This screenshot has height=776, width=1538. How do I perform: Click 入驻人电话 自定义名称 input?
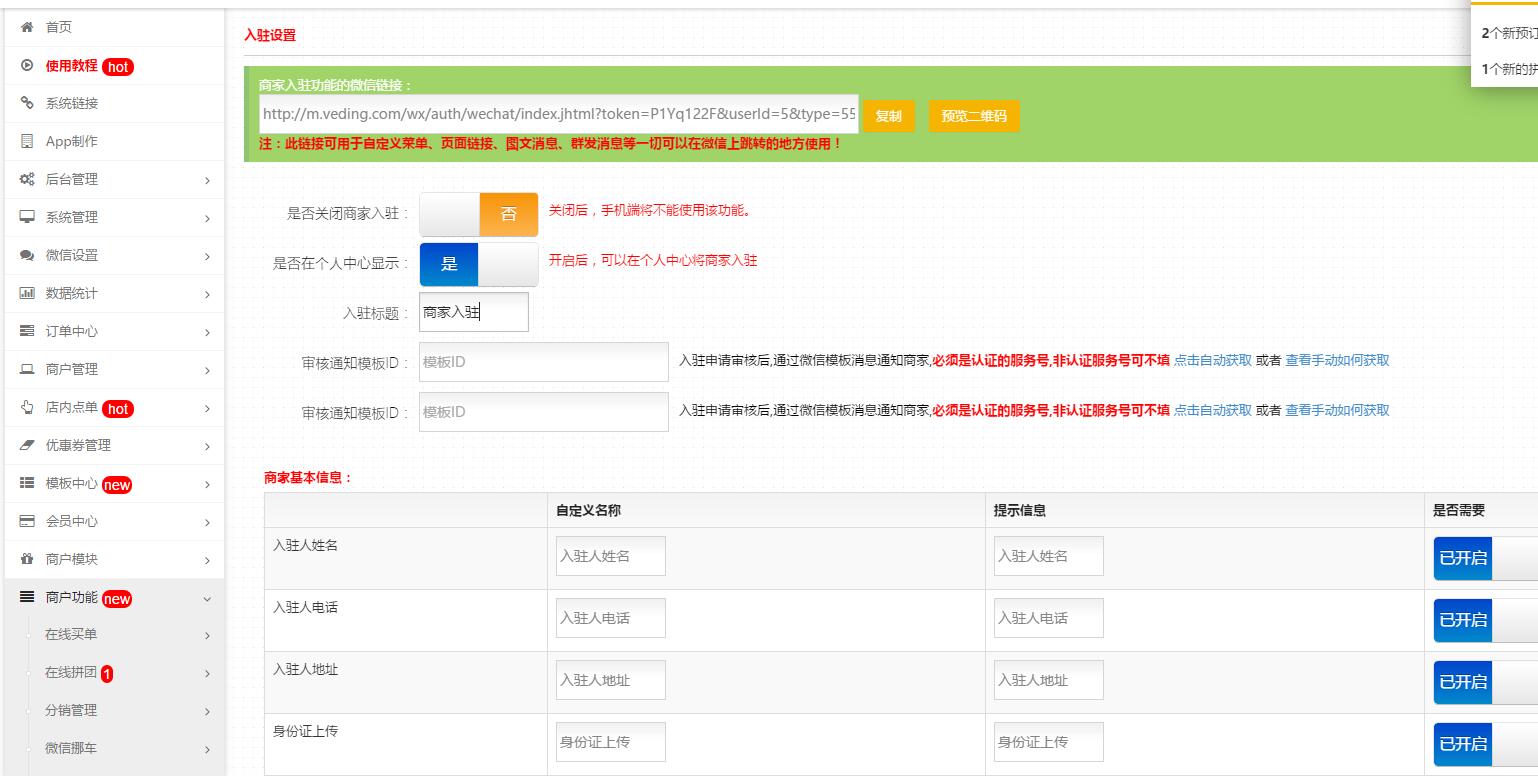point(611,618)
